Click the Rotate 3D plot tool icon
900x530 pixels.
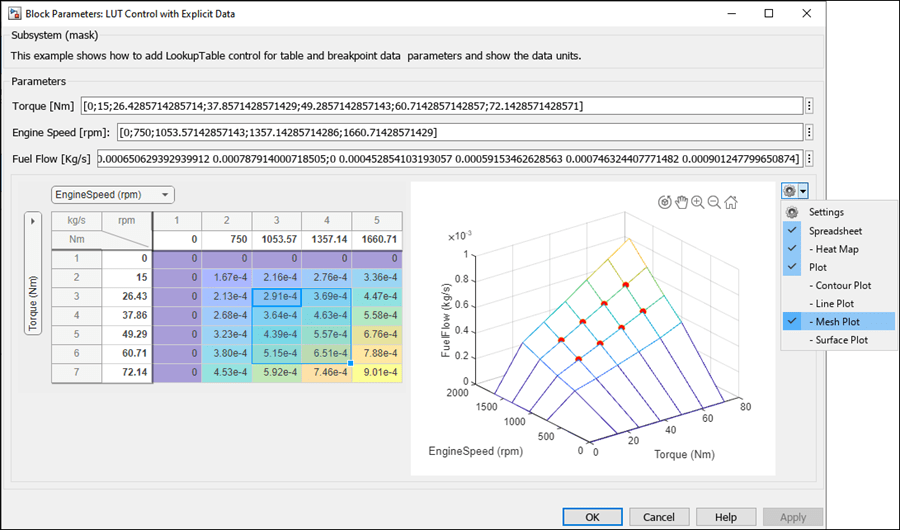(665, 202)
